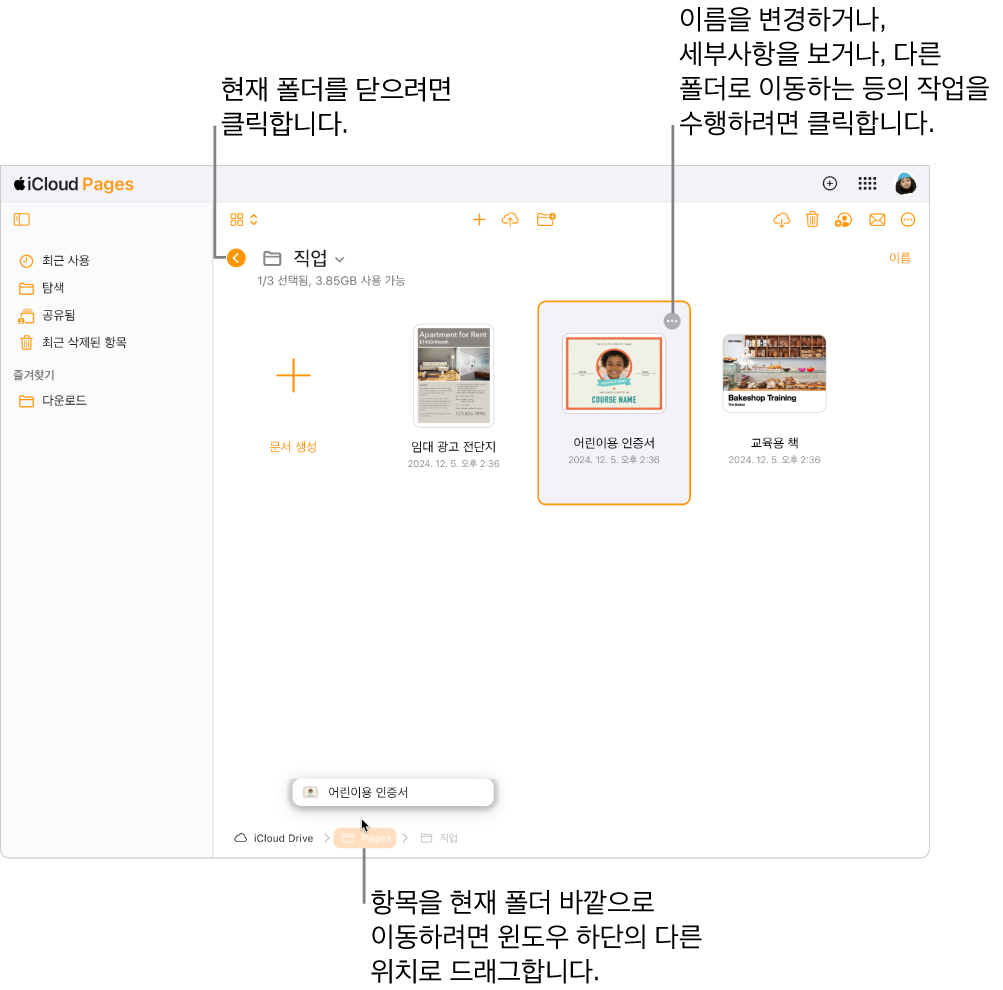Click the plus icon to create document

click(x=479, y=220)
